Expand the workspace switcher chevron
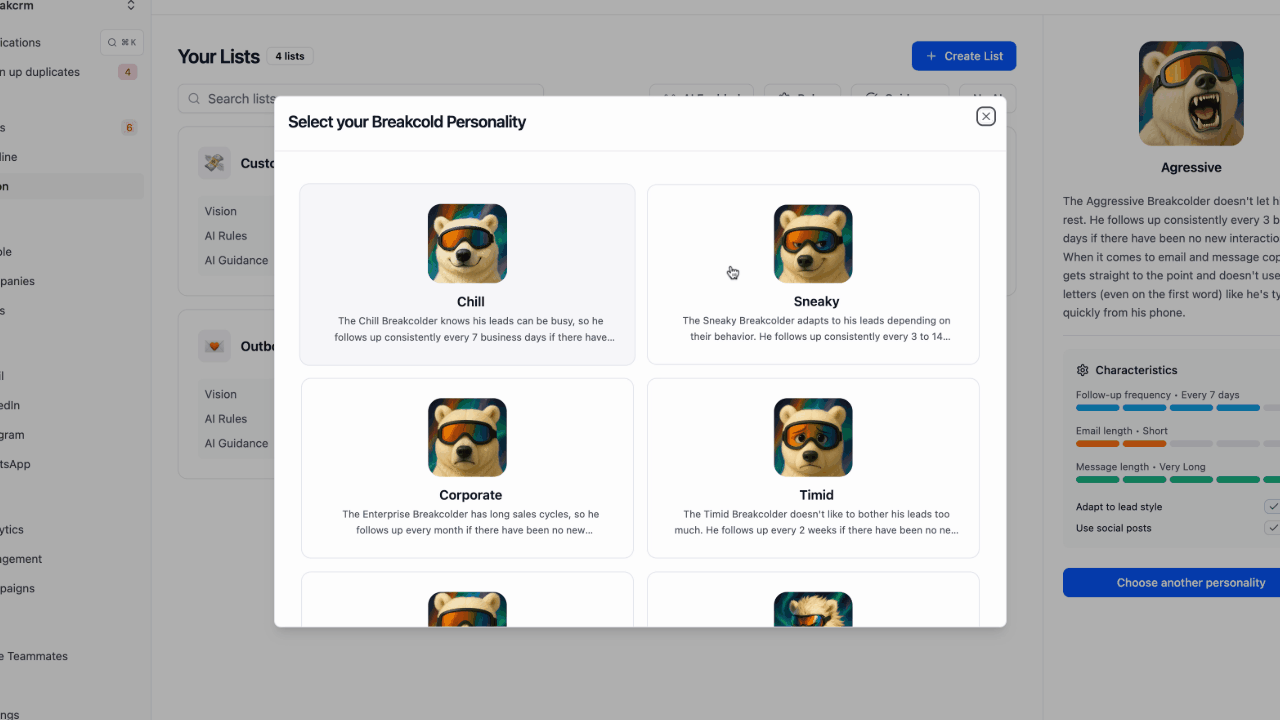 pyautogui.click(x=131, y=6)
